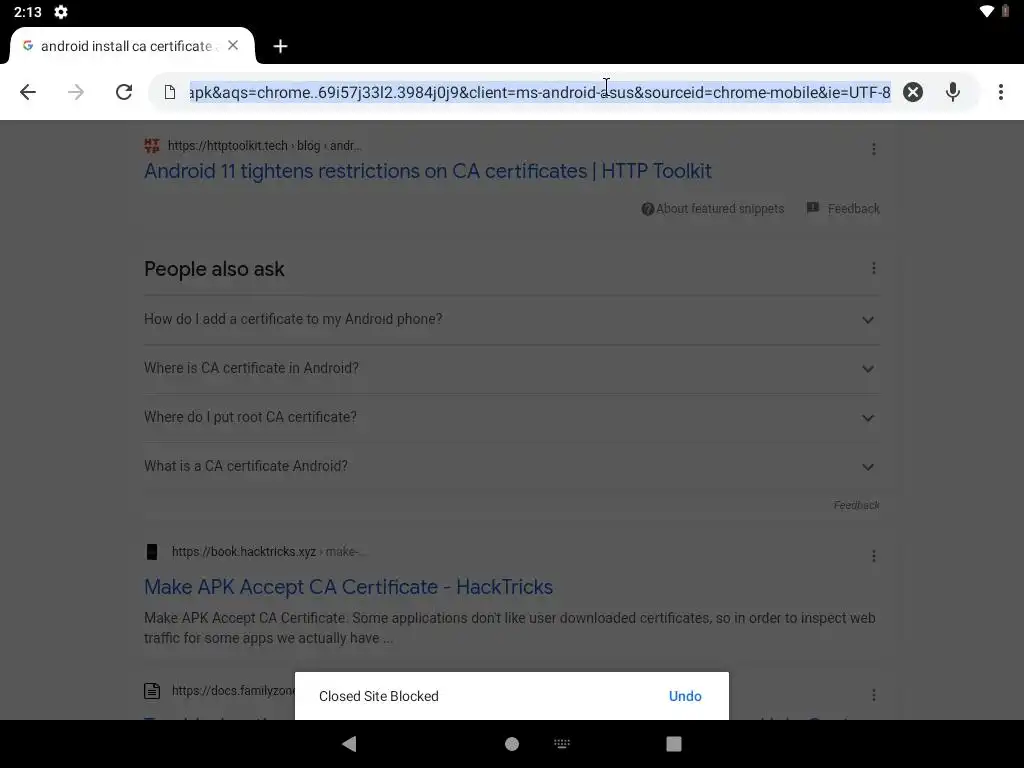Open the settings gear in the status bar
Screen dimensions: 1024x768
point(61,12)
